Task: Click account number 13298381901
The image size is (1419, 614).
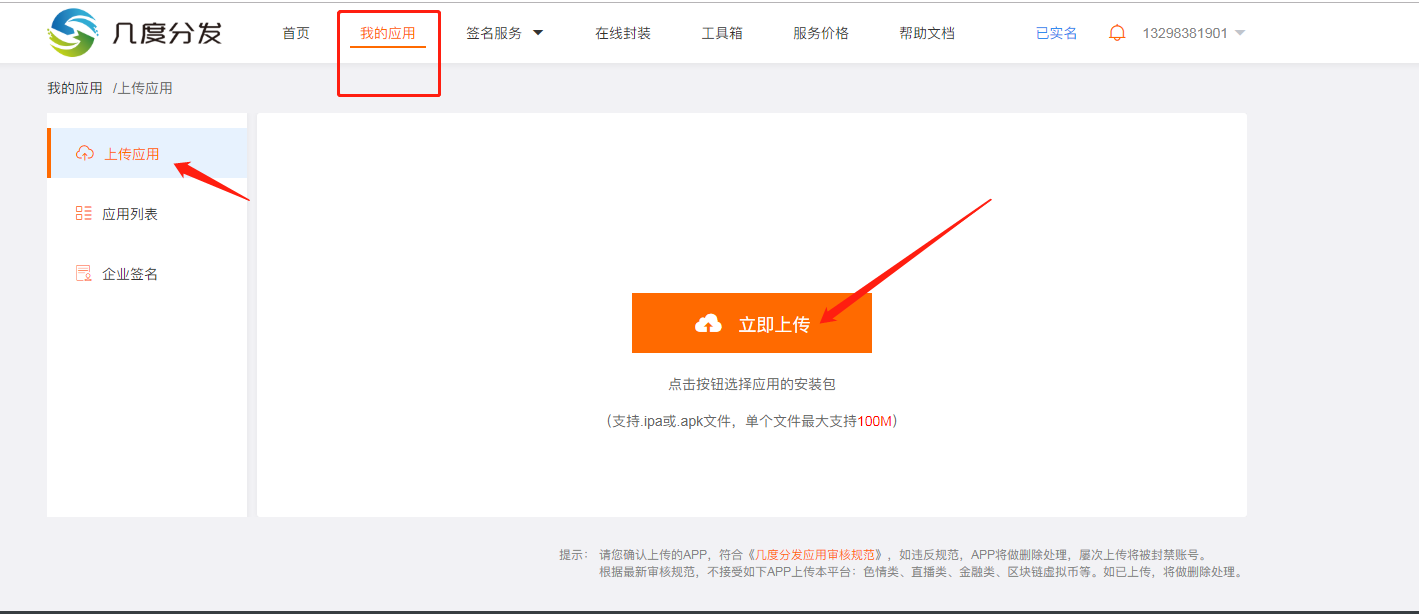Action: coord(1184,33)
